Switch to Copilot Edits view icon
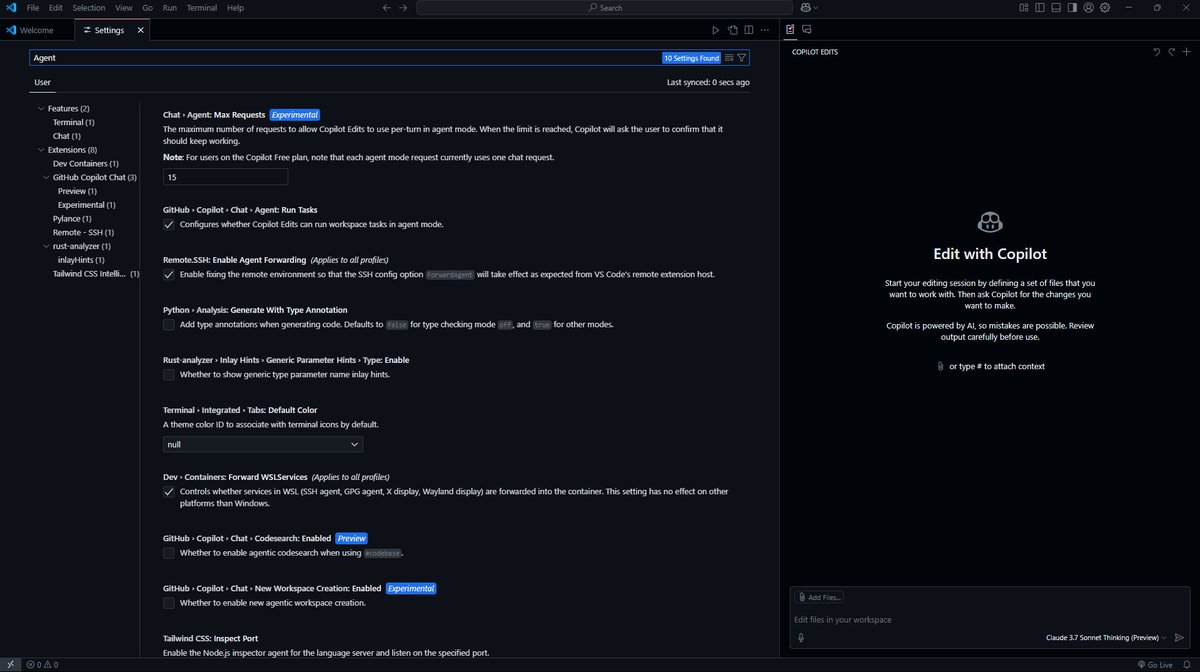Viewport: 1200px width, 672px height. [x=790, y=30]
